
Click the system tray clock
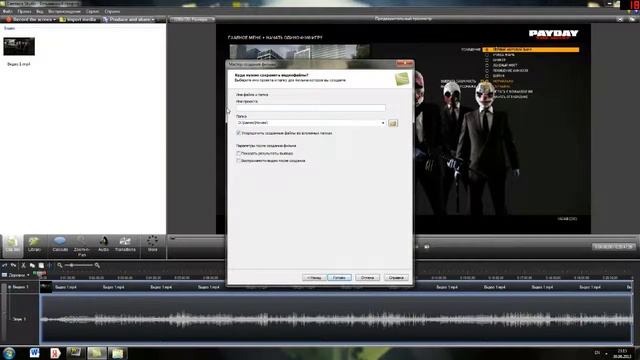[x=622, y=353]
